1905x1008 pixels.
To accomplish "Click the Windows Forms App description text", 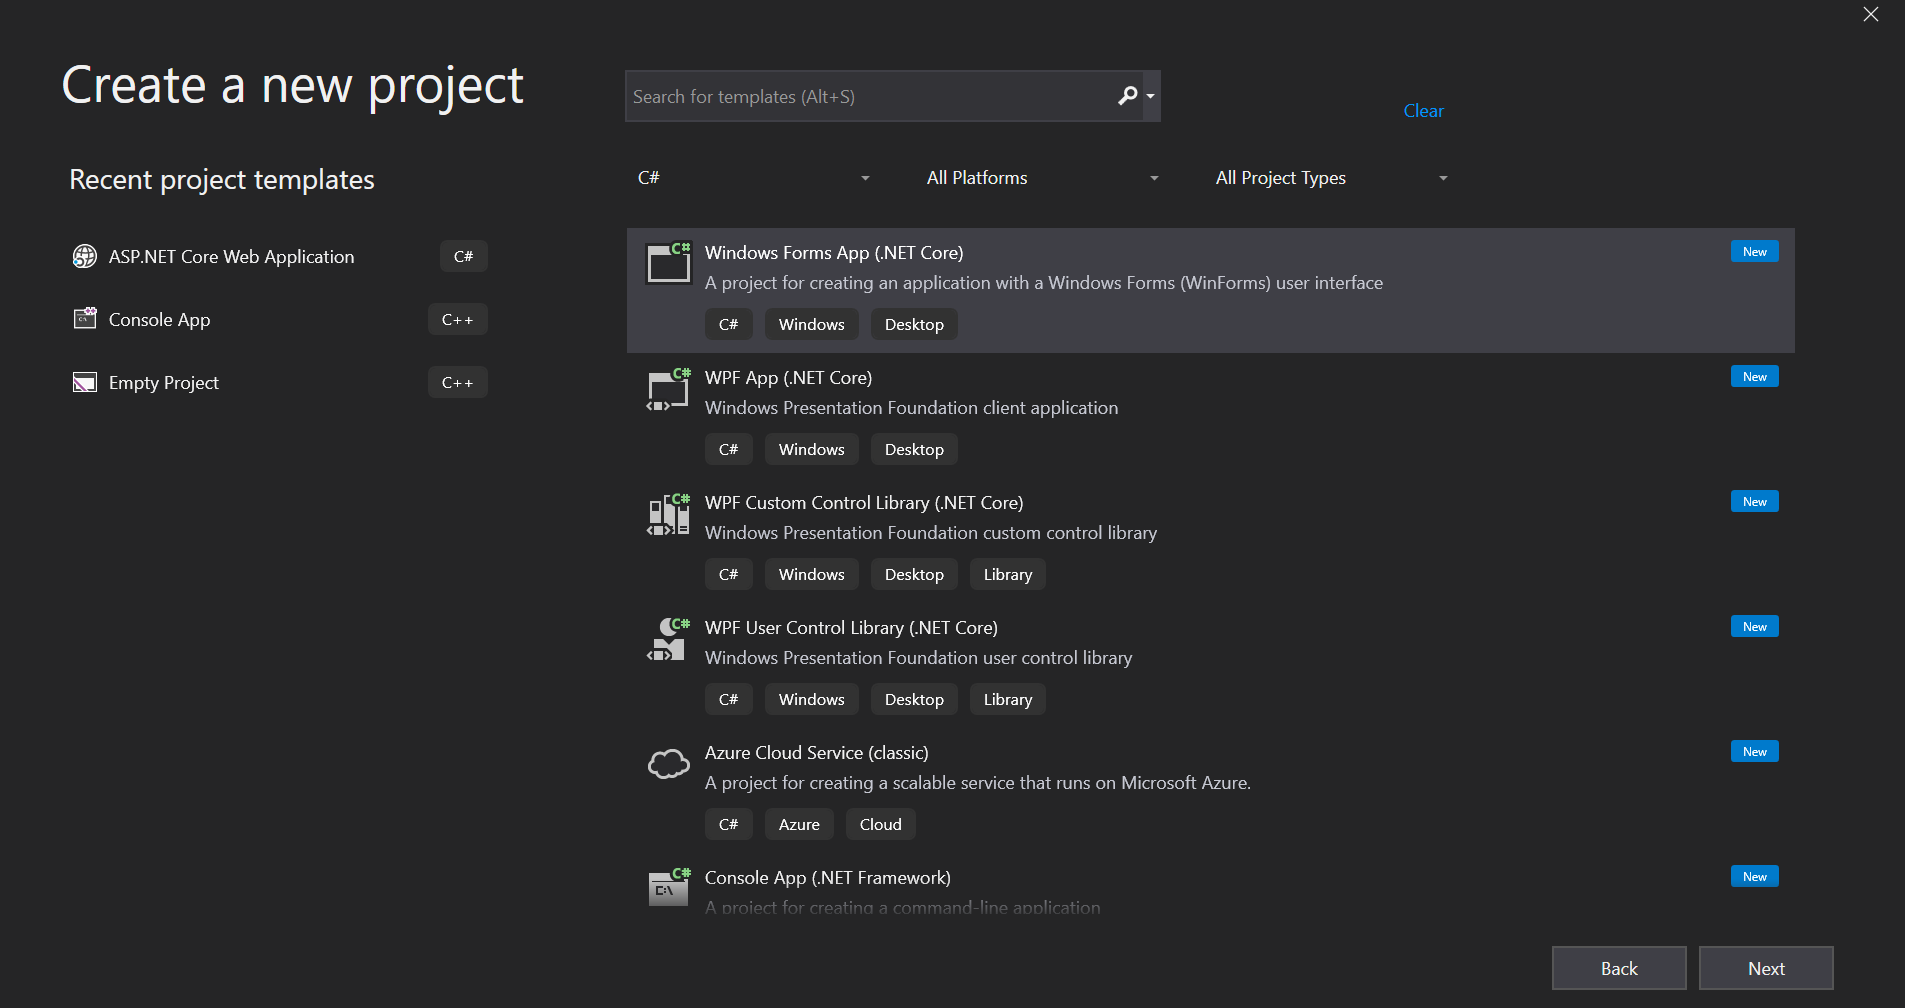I will pyautogui.click(x=1044, y=283).
